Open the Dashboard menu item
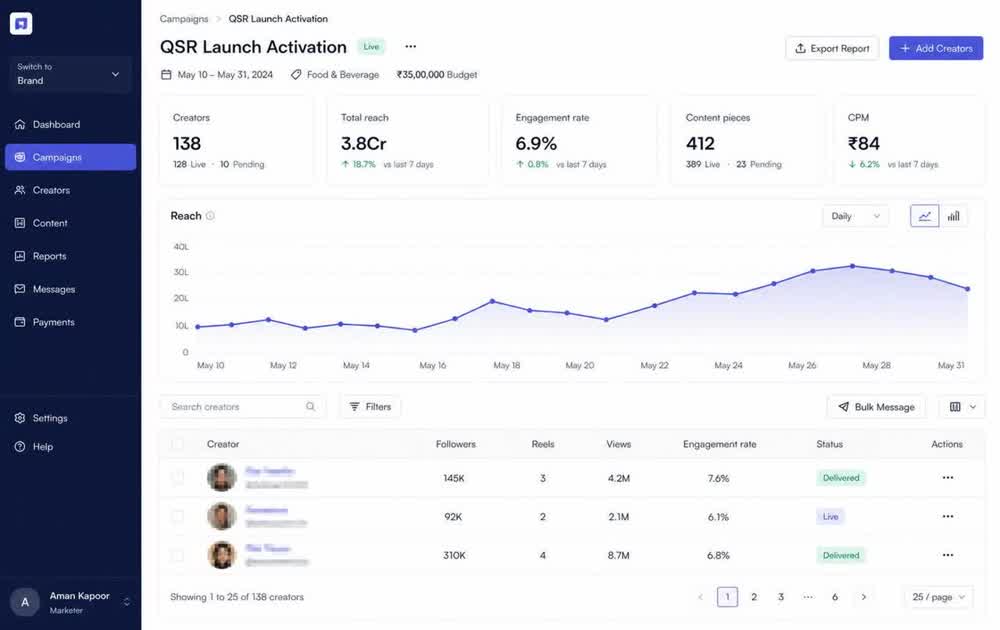 70,124
